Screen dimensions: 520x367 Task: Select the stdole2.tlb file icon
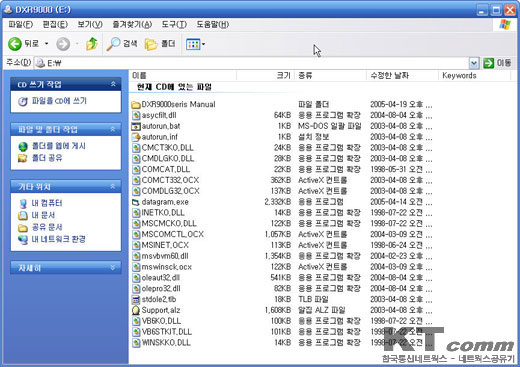(136, 300)
